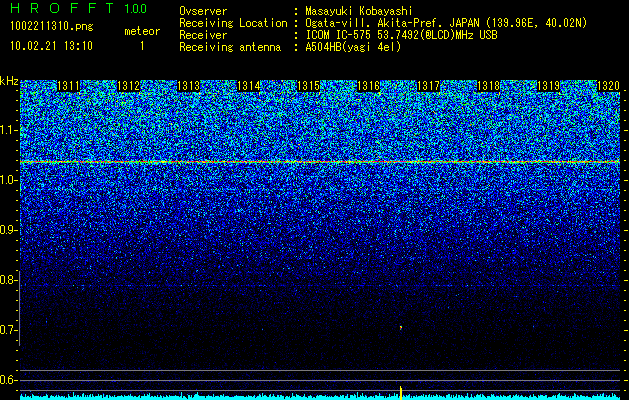Click the observer name Masayuki Kobayashi
Image resolution: width=629 pixels, height=400 pixels.
[359, 11]
